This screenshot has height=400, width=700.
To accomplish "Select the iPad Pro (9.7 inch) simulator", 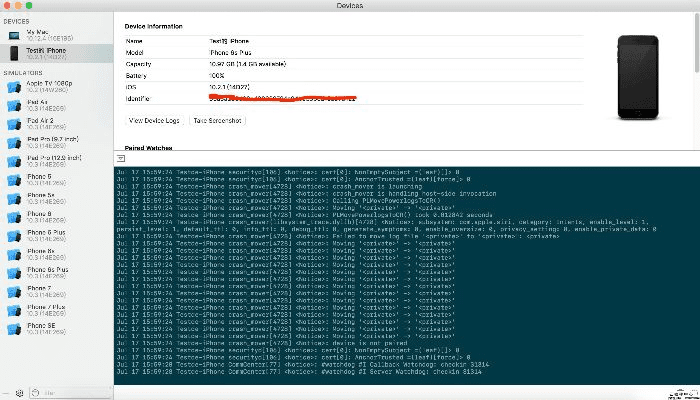I will click(50, 141).
